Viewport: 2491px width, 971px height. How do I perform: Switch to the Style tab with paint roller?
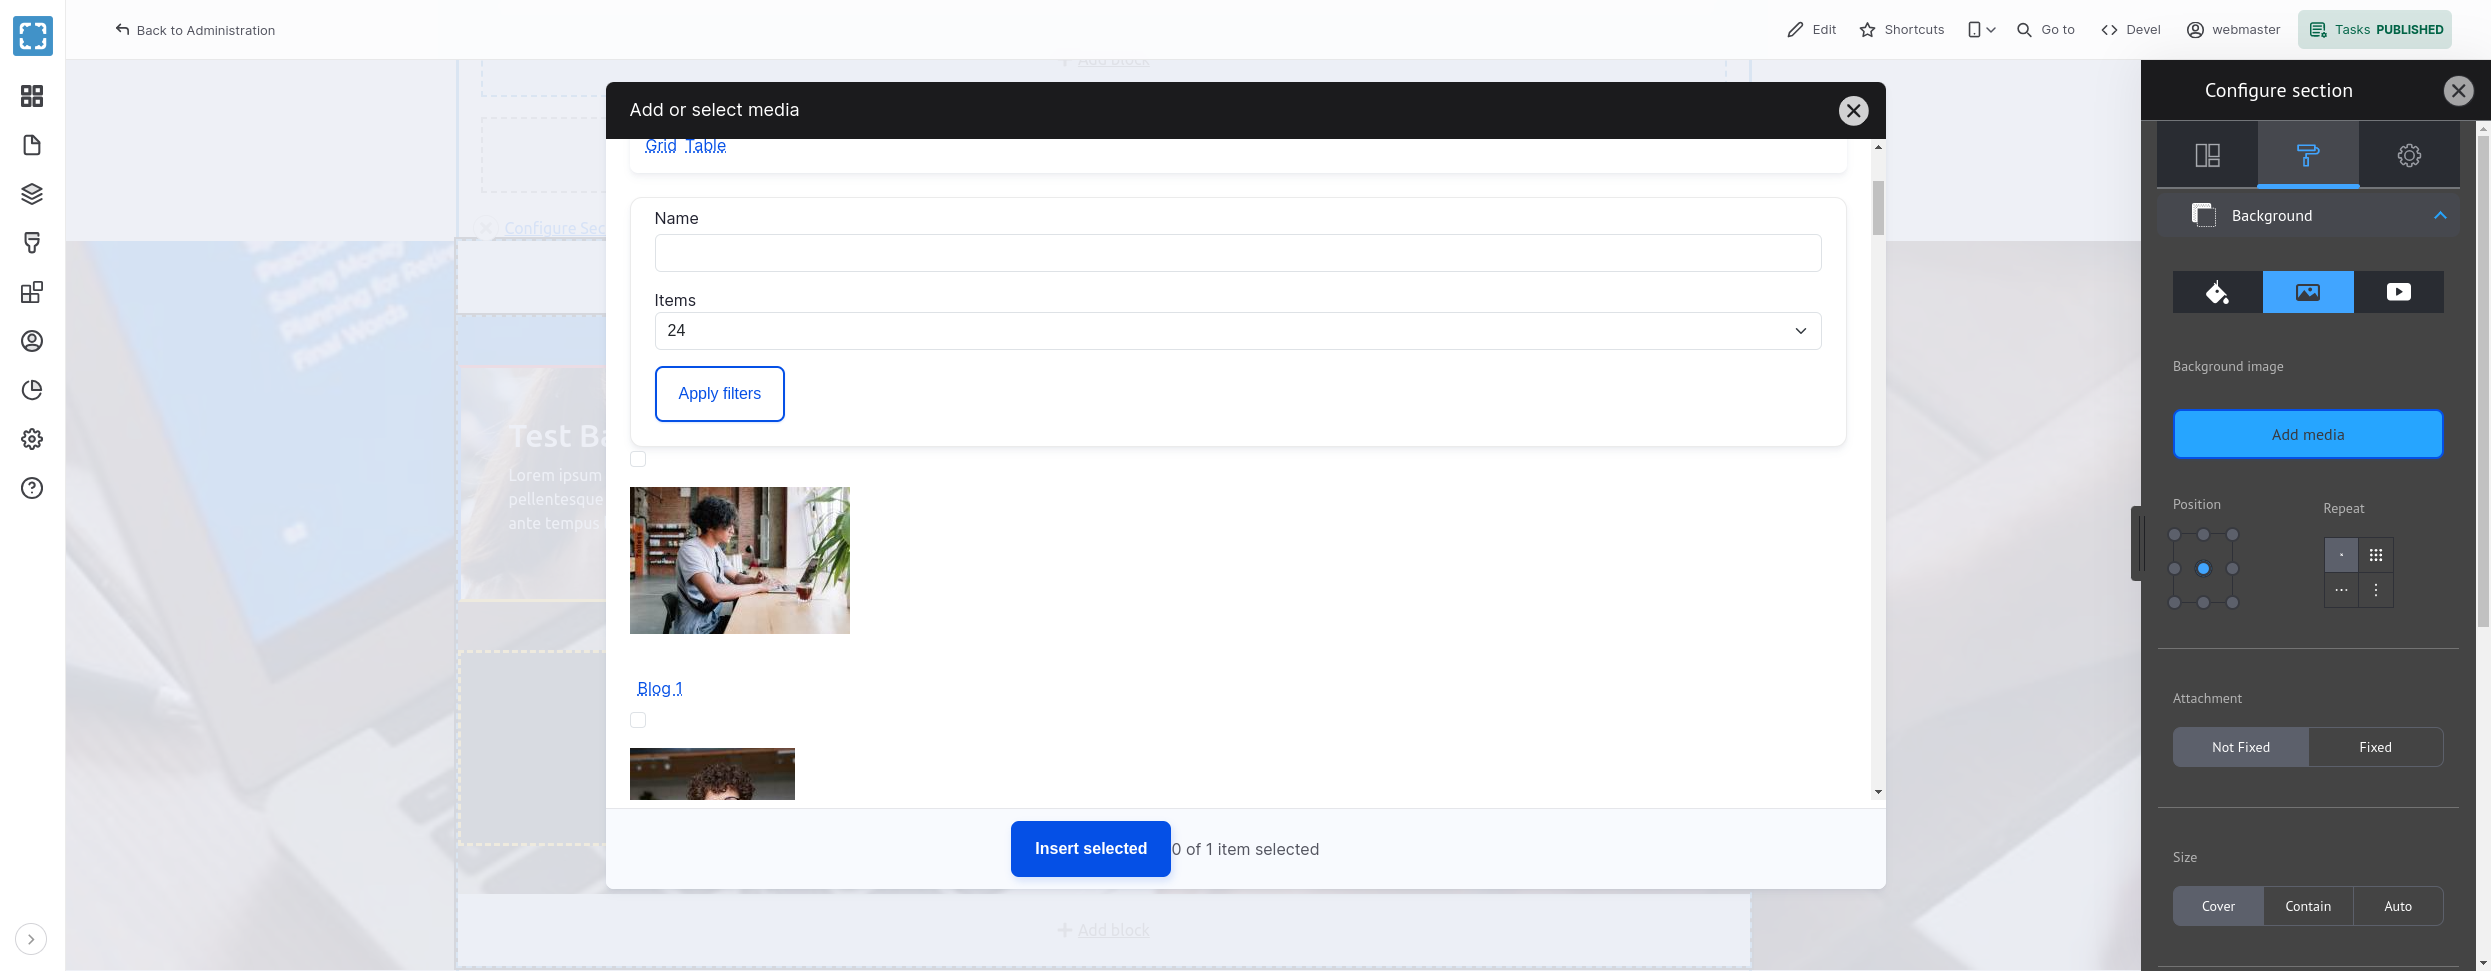pos(2308,155)
